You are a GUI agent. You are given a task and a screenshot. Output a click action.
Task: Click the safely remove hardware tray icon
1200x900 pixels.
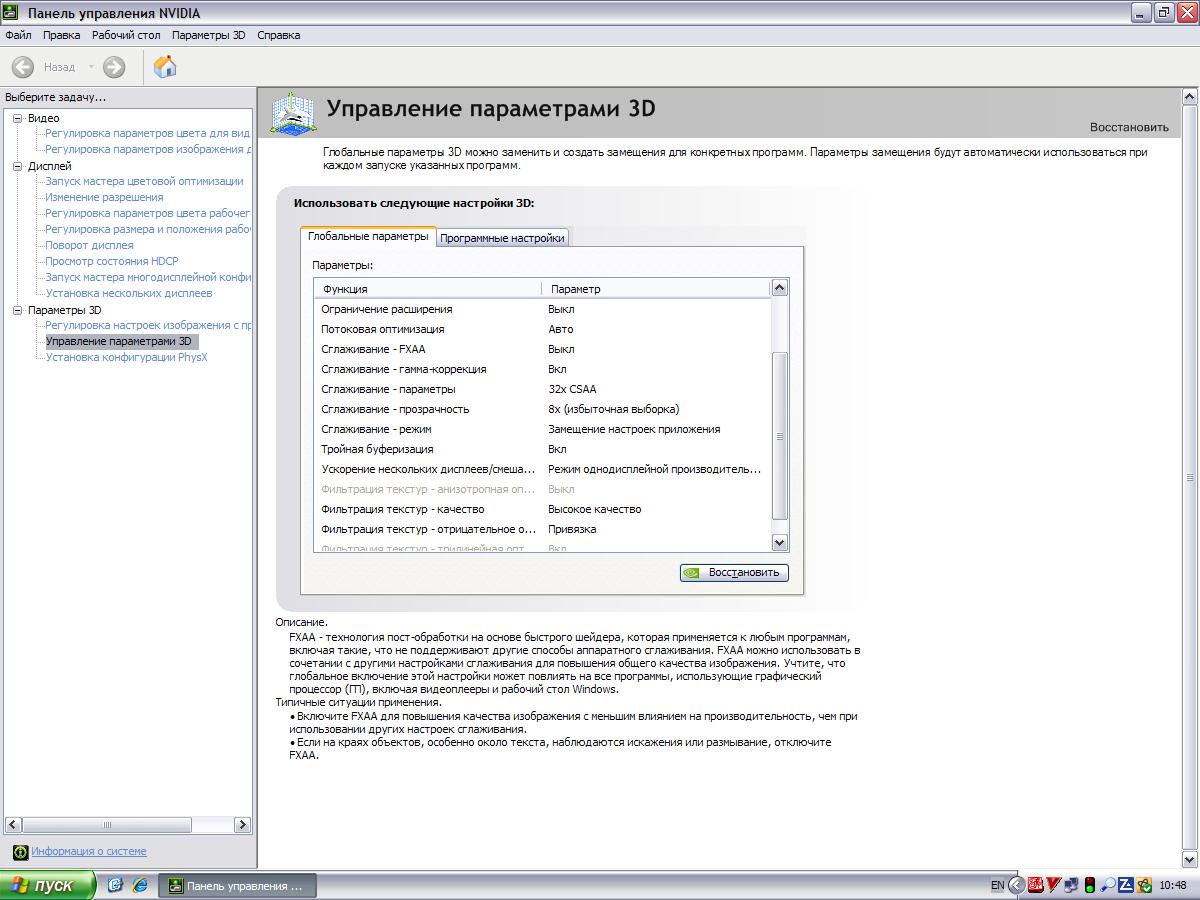(x=1143, y=885)
